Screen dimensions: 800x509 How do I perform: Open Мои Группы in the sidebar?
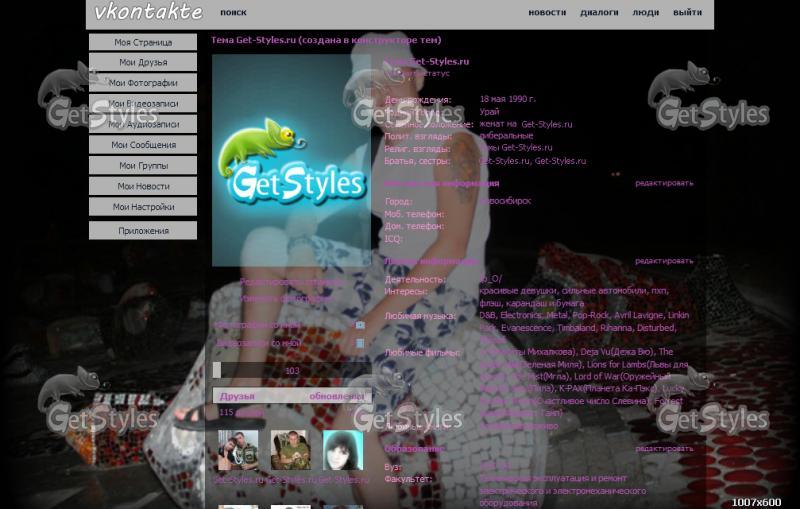click(143, 166)
